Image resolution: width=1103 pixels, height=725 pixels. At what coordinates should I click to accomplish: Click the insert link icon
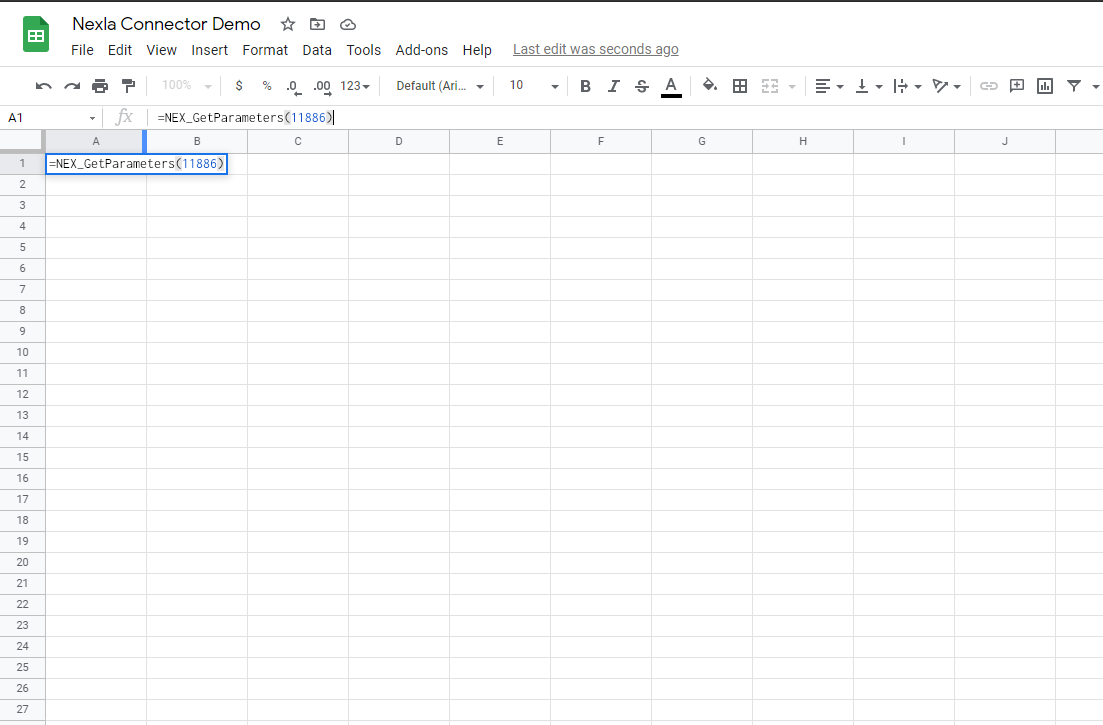tap(988, 86)
